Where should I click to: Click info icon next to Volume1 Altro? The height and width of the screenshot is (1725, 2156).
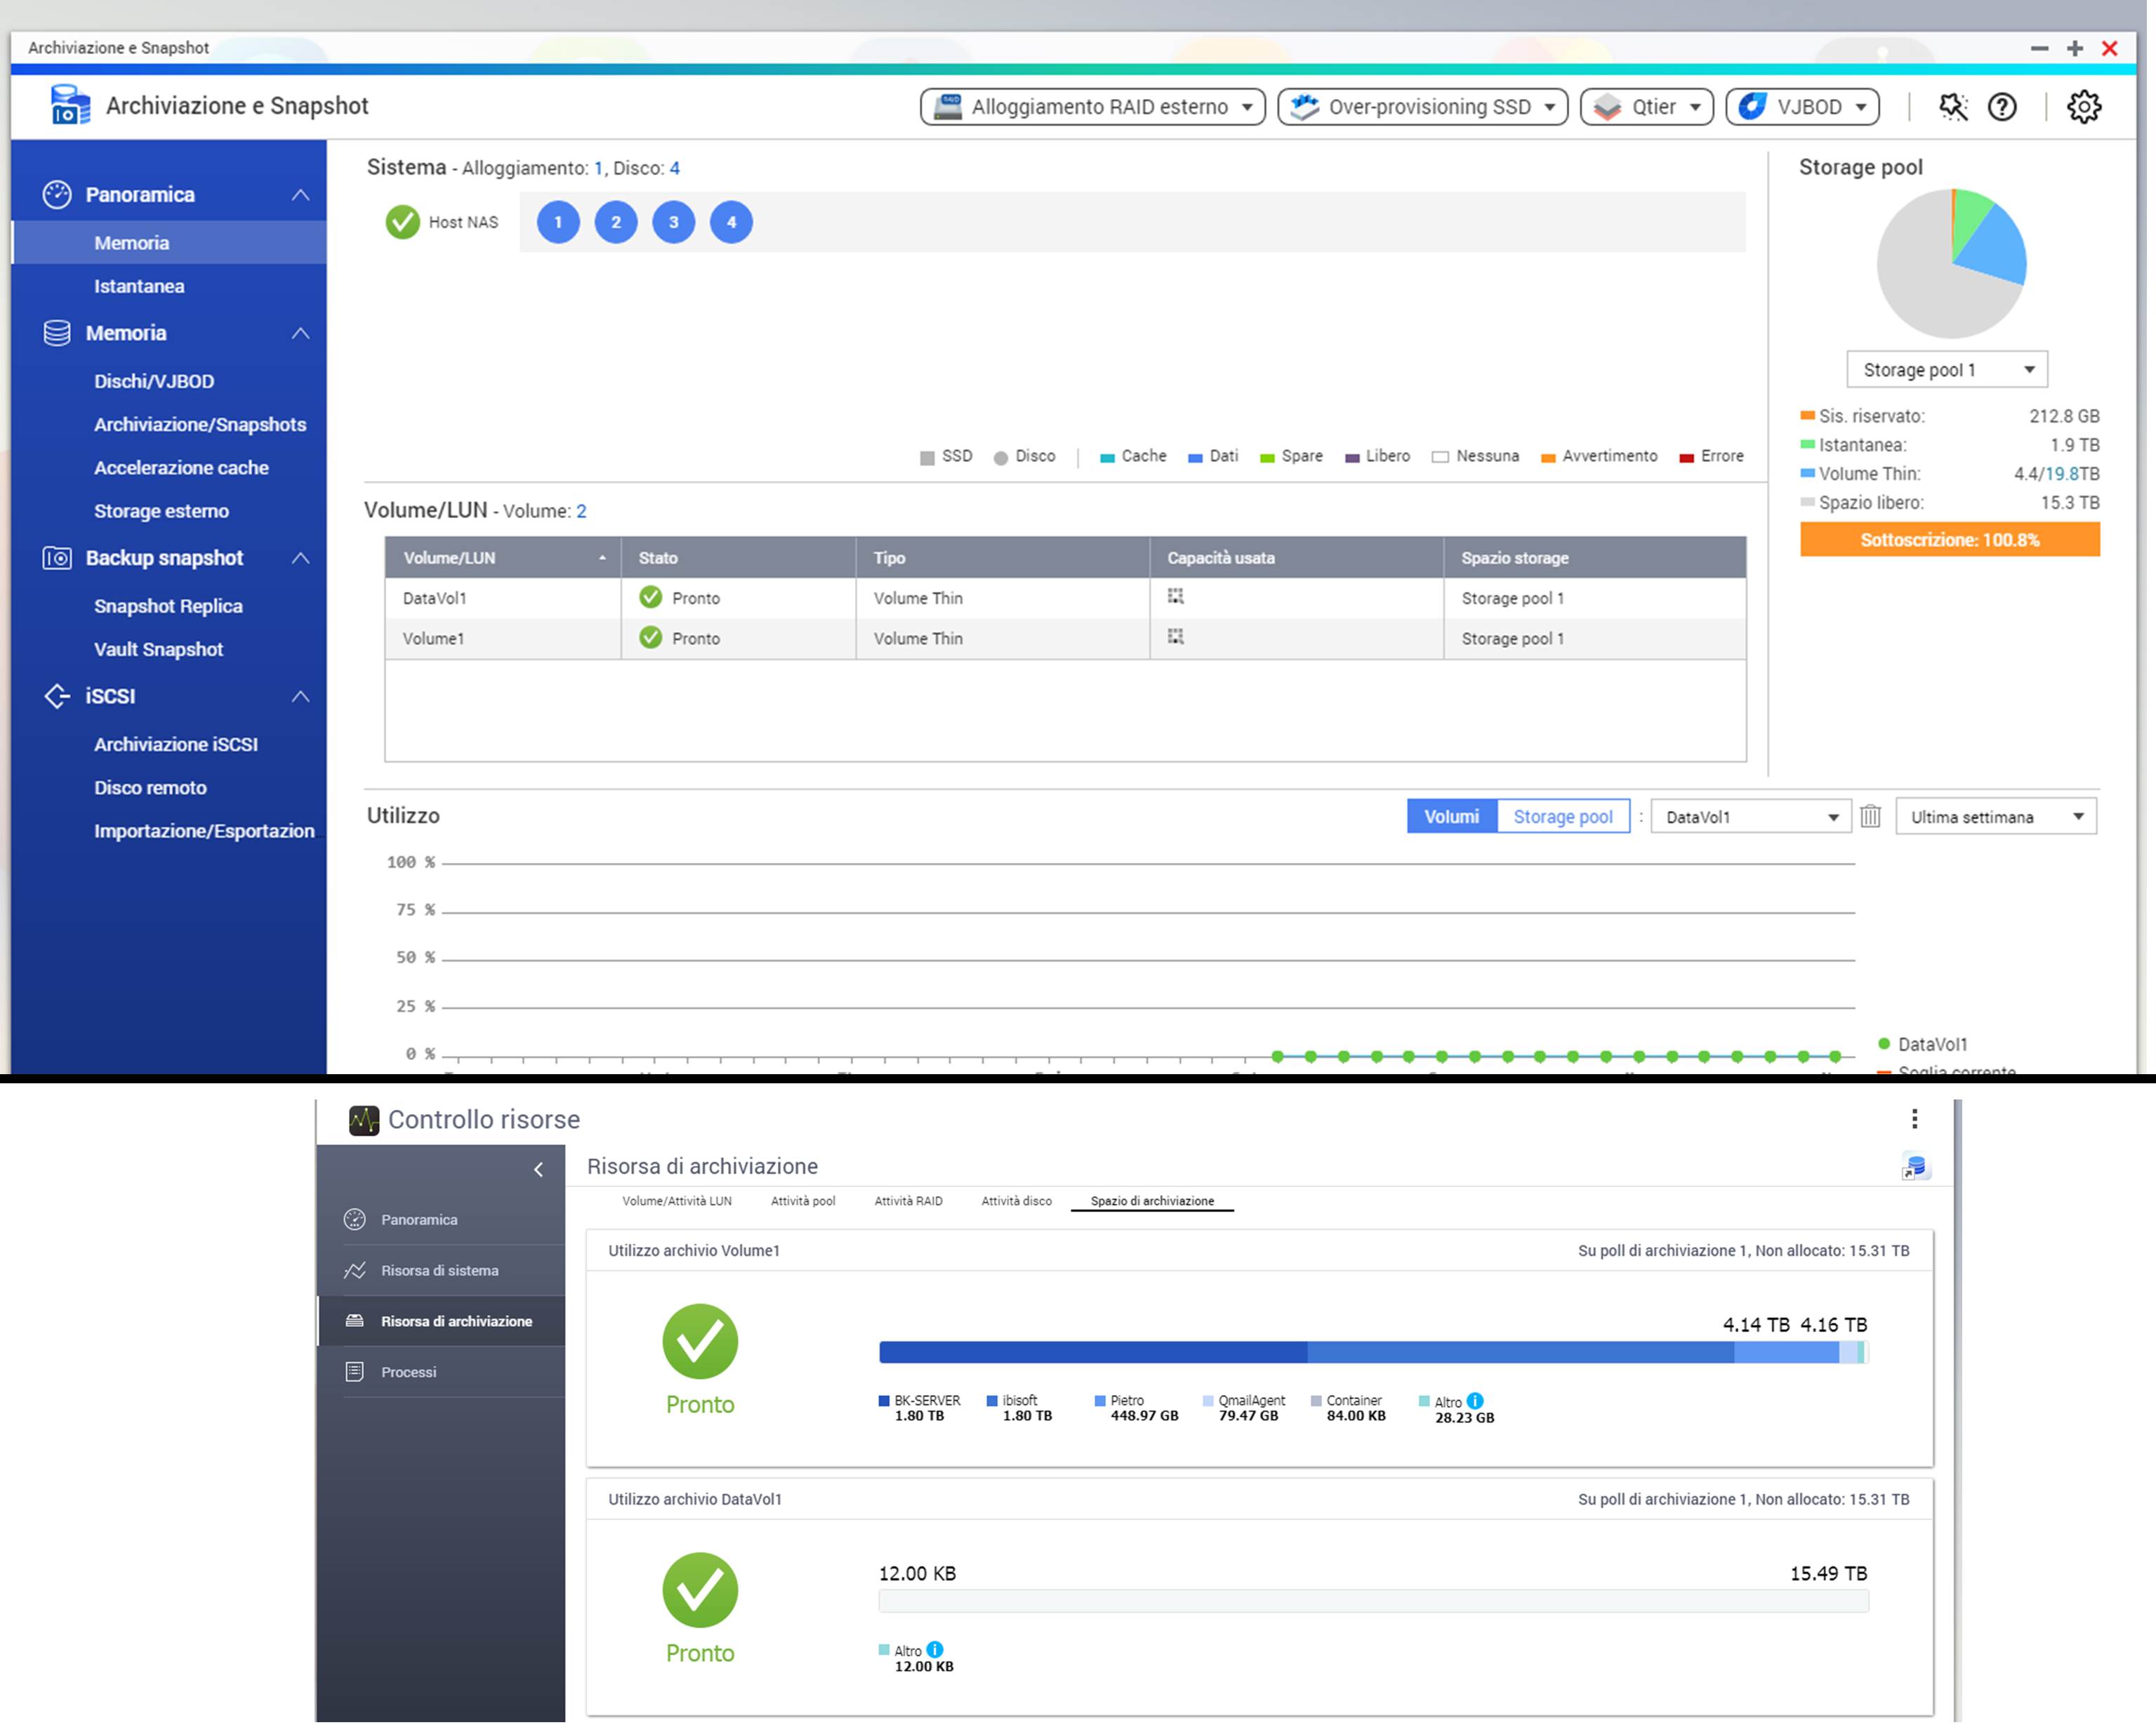[1475, 1401]
